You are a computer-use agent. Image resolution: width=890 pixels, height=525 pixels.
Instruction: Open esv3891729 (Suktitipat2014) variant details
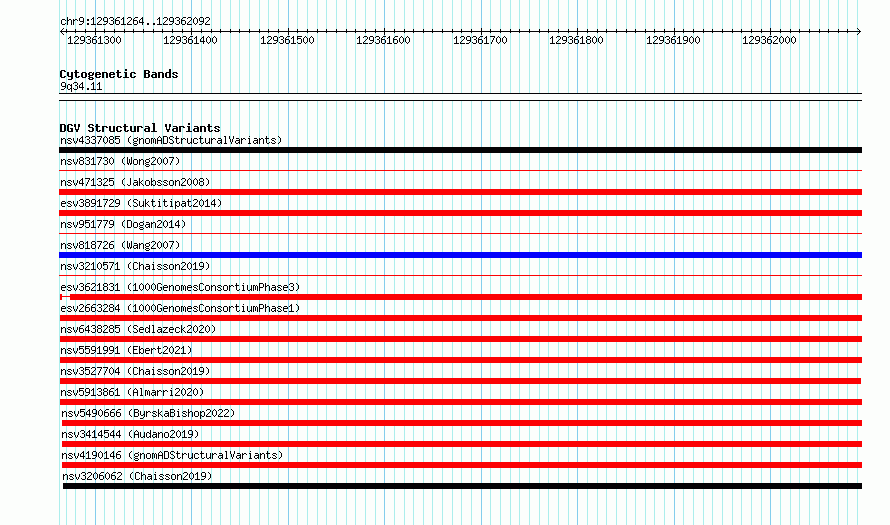tap(141, 203)
